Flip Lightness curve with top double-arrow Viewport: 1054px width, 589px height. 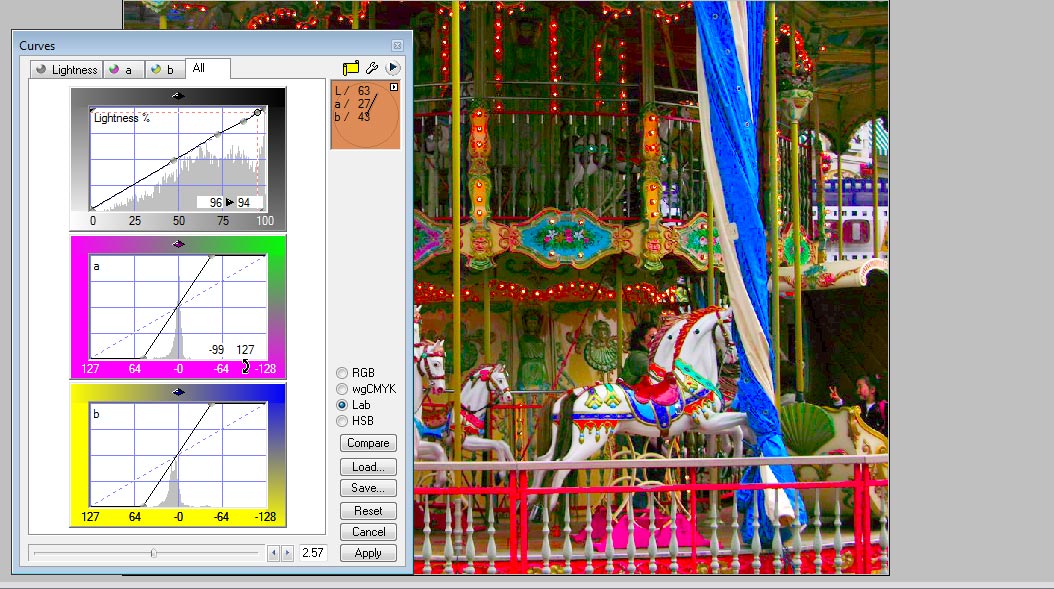coord(177,95)
